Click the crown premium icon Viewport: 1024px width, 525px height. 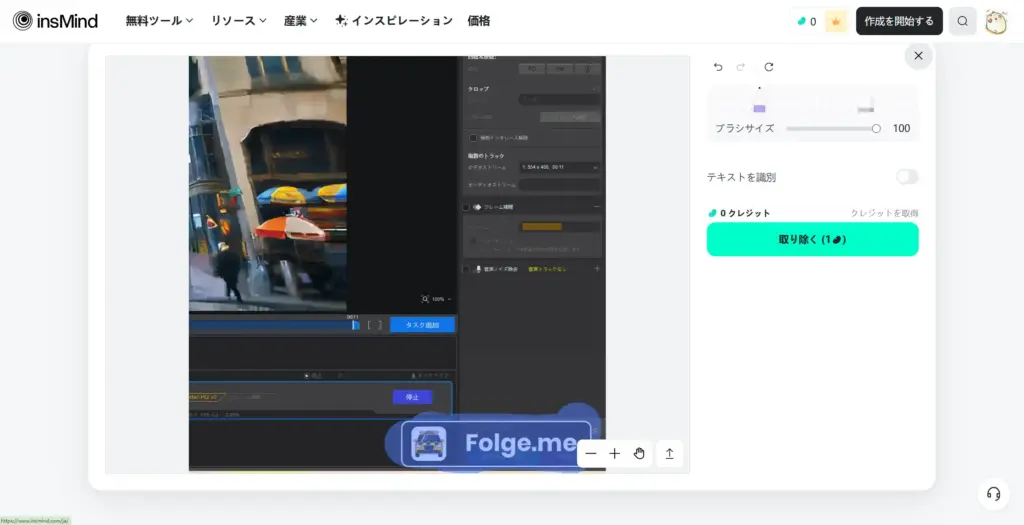[x=836, y=21]
